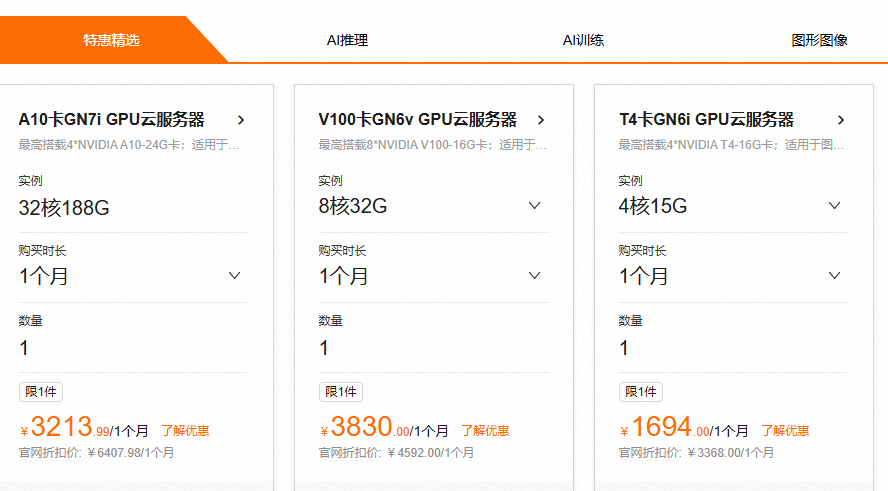Click the 限1件 tag on V100 card
Image resolution: width=888 pixels, height=491 pixels.
point(340,392)
